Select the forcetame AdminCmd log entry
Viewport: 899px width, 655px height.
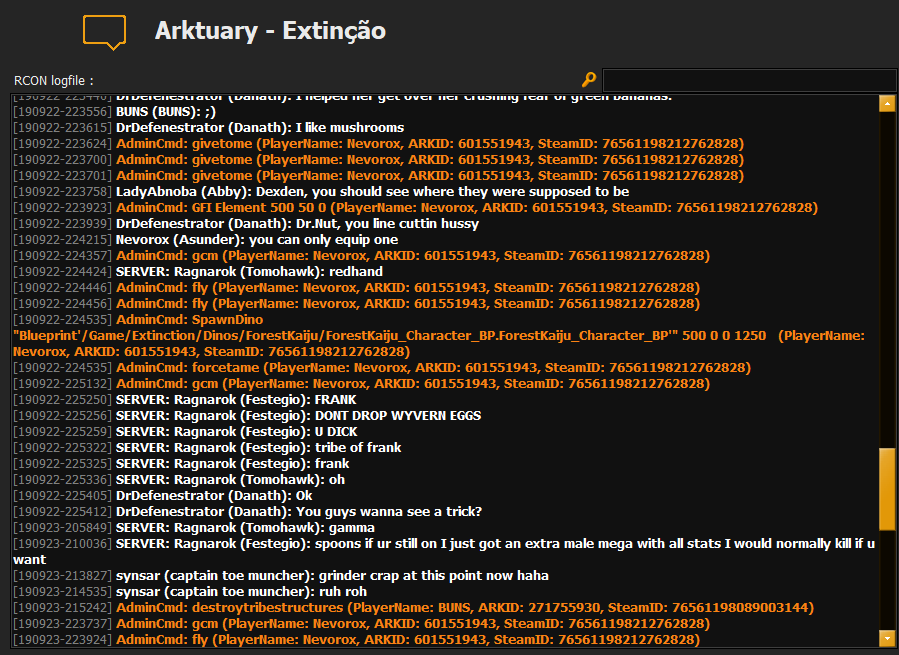(432, 368)
